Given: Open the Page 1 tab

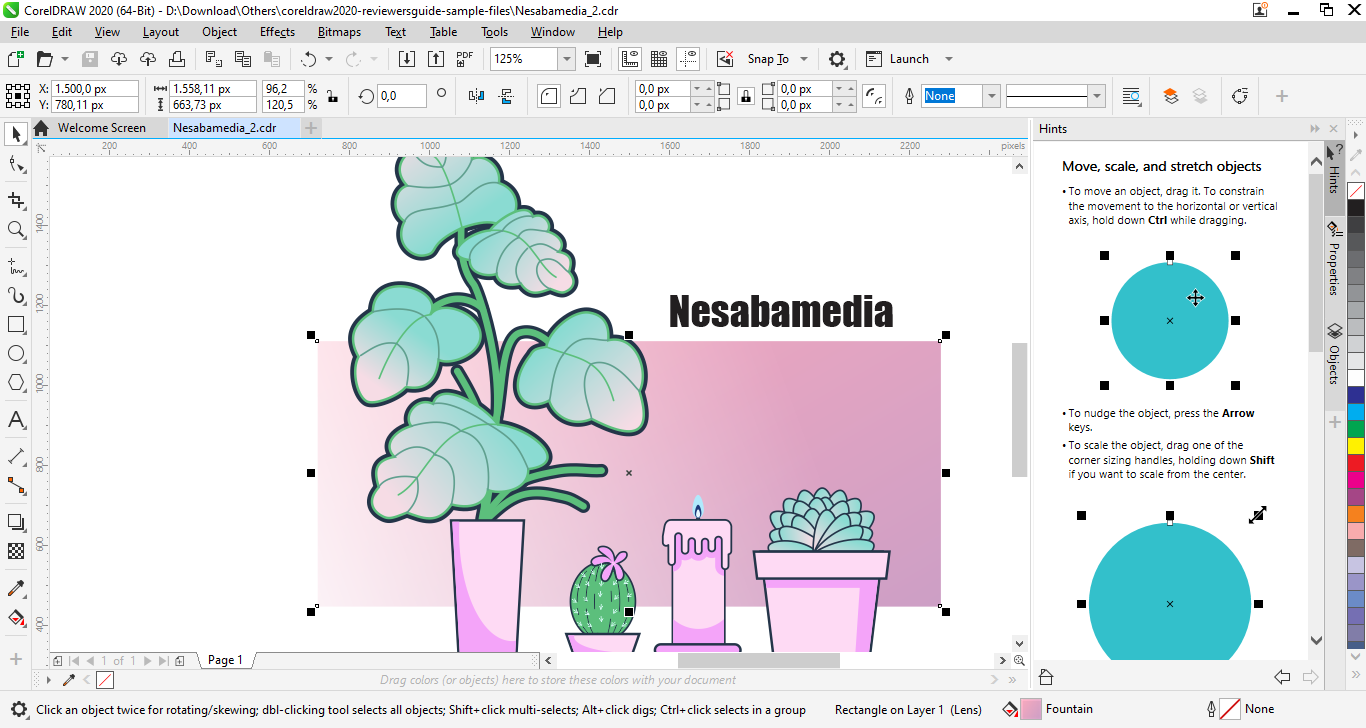Looking at the screenshot, I should [x=224, y=660].
